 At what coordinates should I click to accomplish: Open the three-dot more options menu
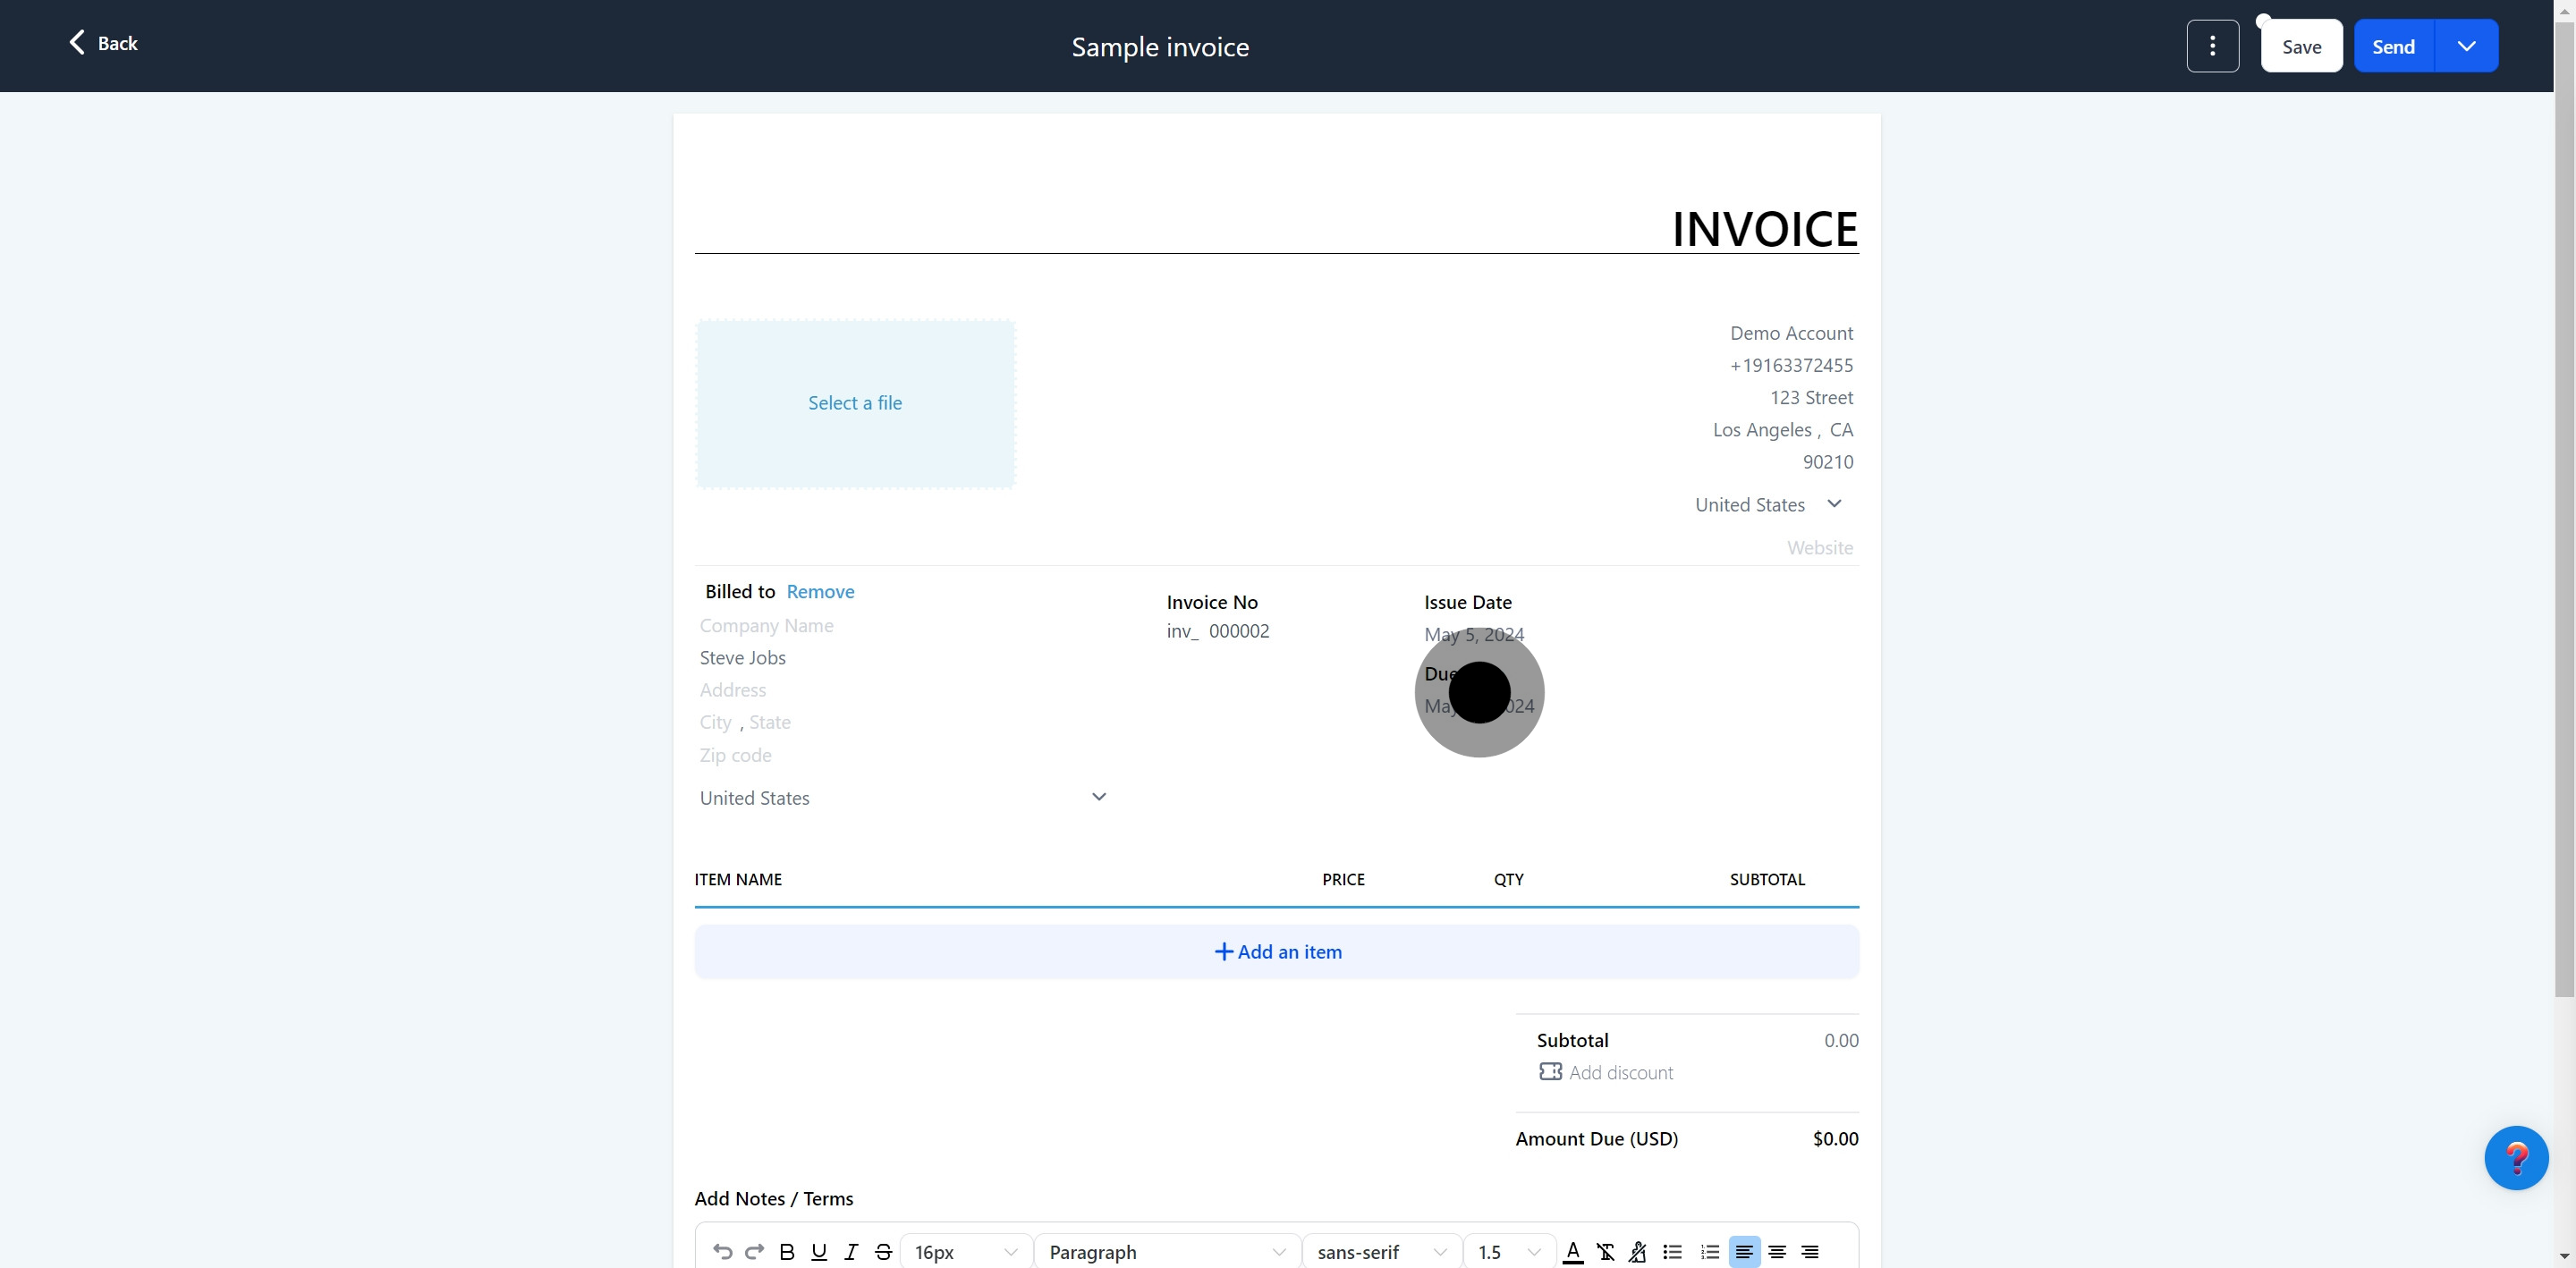tap(2212, 46)
